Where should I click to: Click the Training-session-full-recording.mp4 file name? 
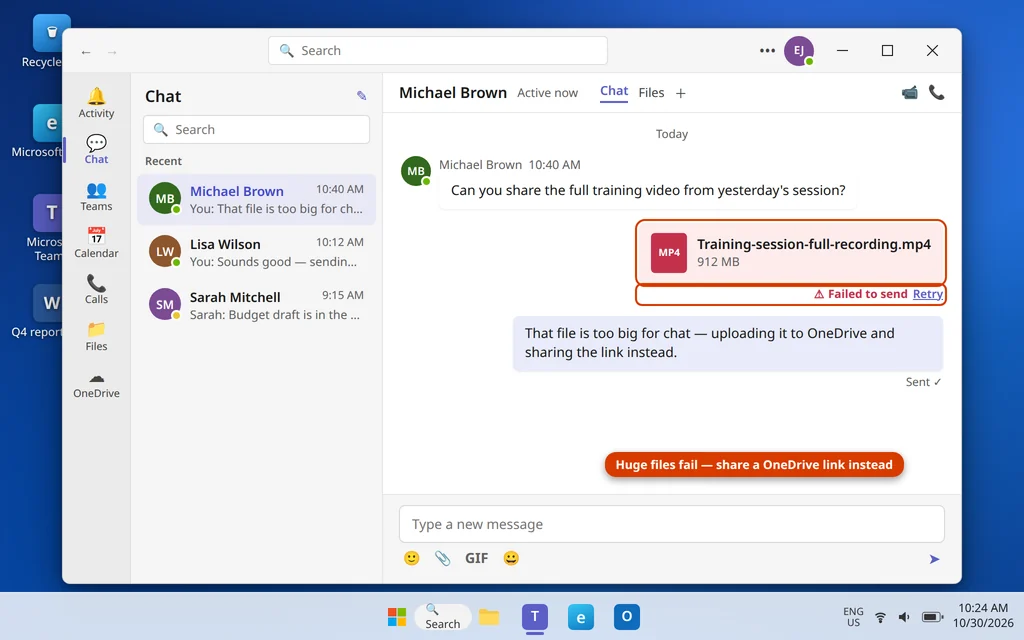click(x=814, y=244)
